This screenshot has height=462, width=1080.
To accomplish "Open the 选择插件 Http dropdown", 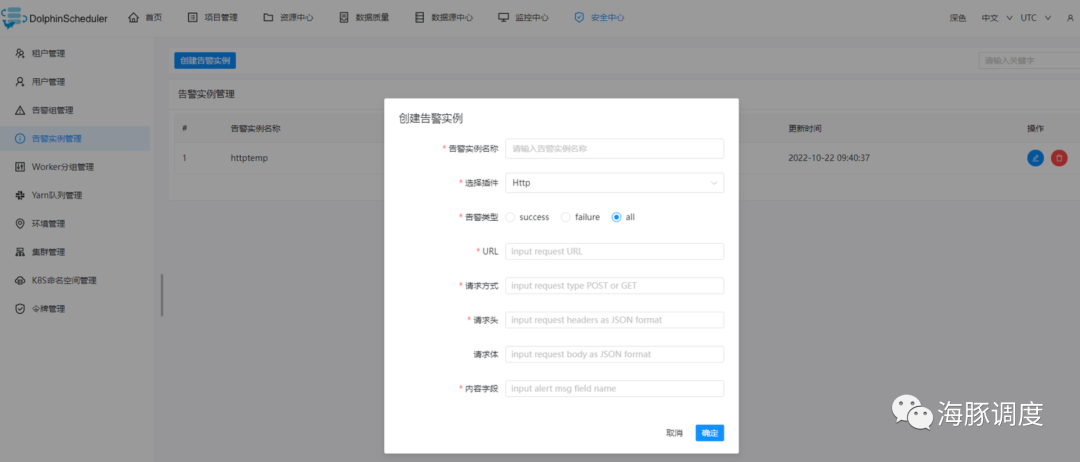I will 614,183.
